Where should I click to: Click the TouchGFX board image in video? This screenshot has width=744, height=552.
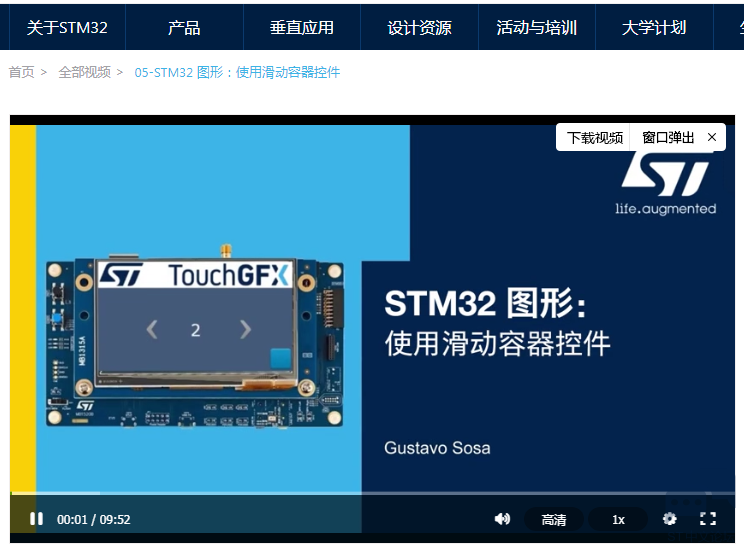[195, 336]
